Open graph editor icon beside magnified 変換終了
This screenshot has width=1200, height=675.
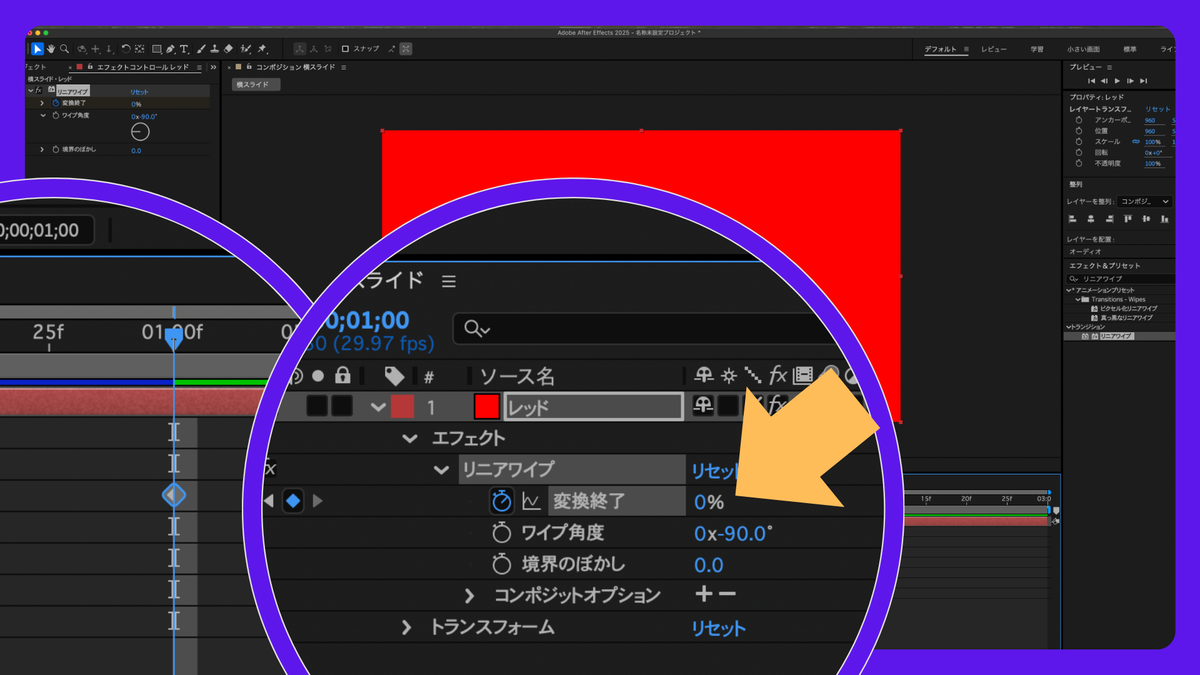[x=531, y=501]
